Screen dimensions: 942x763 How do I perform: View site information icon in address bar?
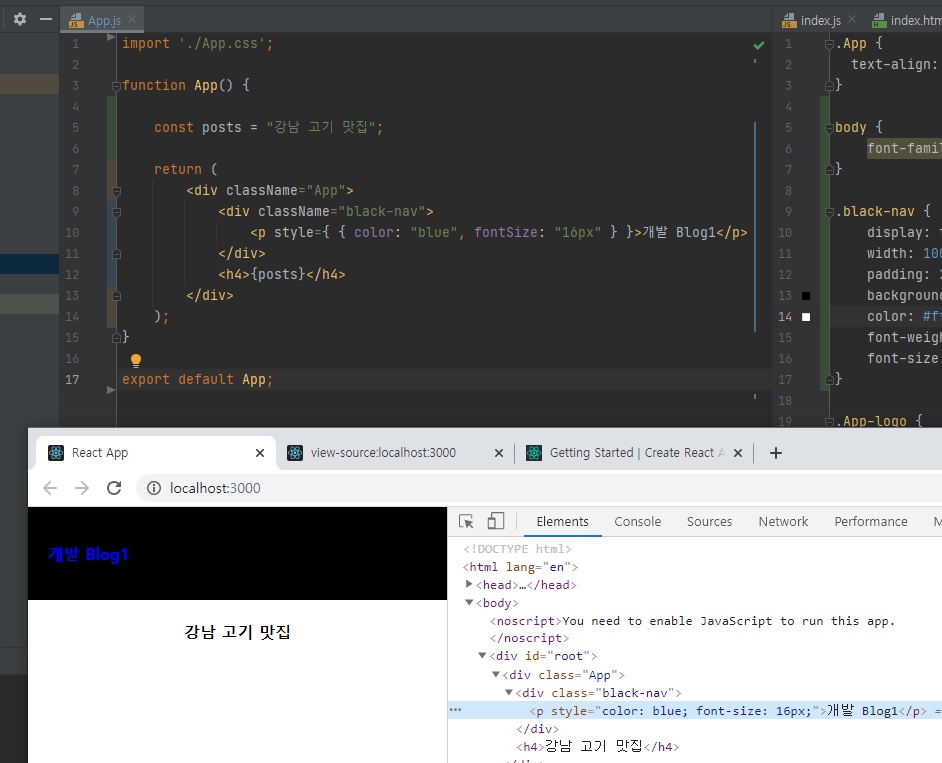pos(154,488)
